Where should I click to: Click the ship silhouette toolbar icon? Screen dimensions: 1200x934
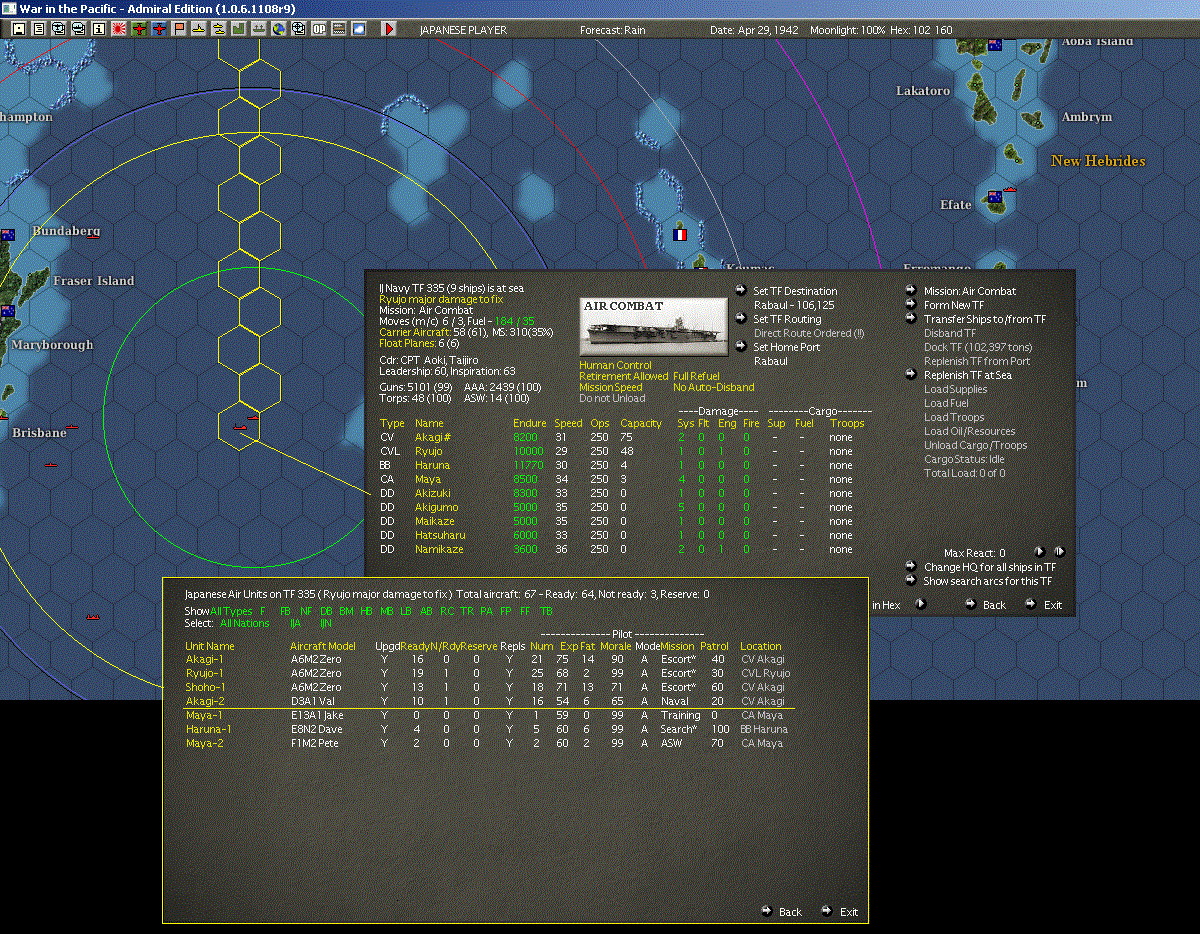tap(258, 29)
